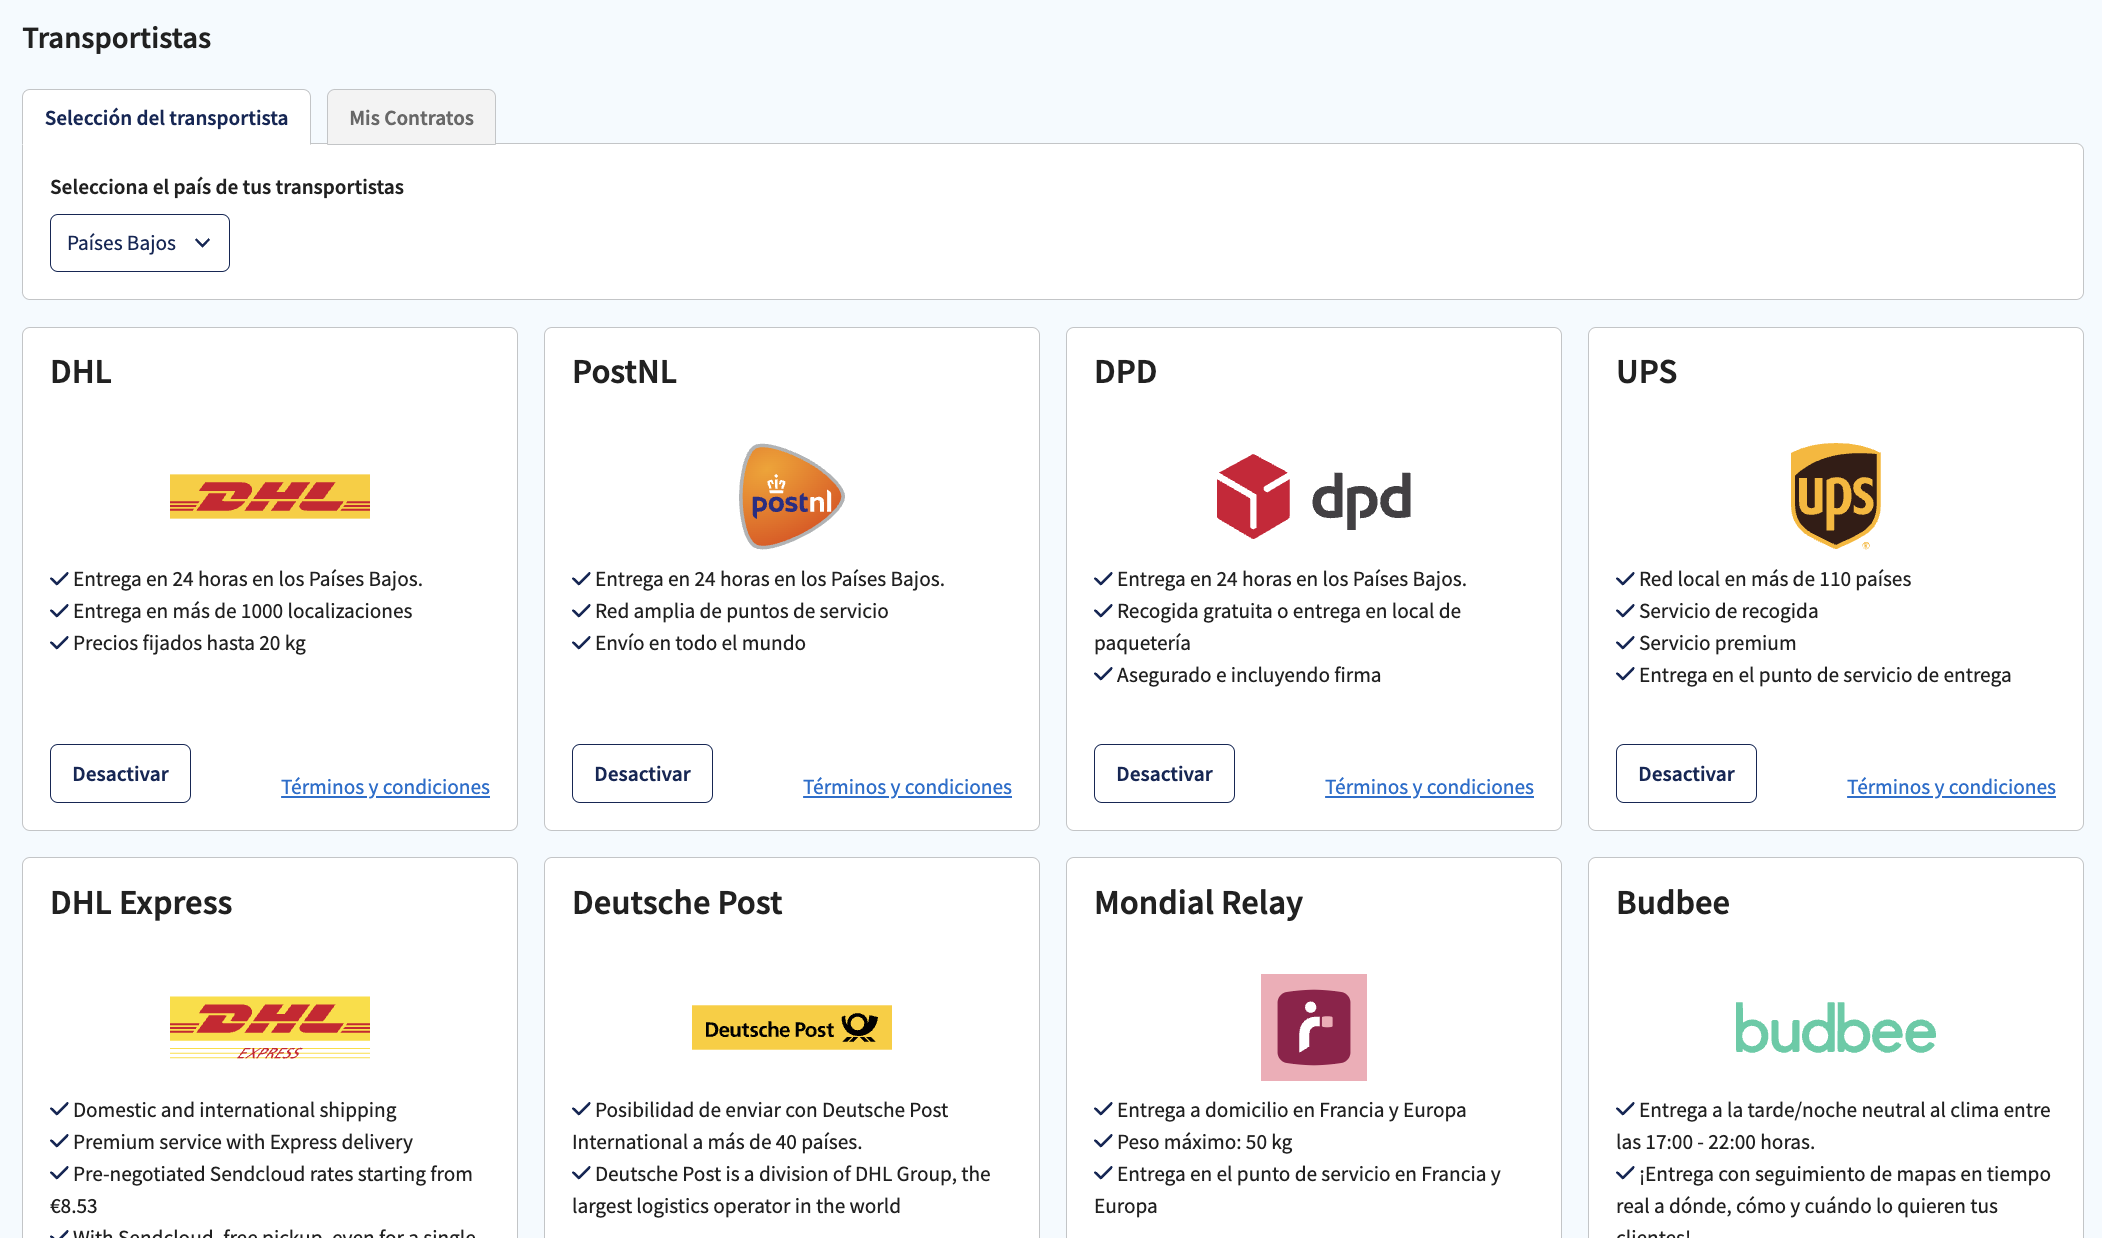The width and height of the screenshot is (2102, 1238).
Task: Click the Budbee green logo
Action: [1835, 1028]
